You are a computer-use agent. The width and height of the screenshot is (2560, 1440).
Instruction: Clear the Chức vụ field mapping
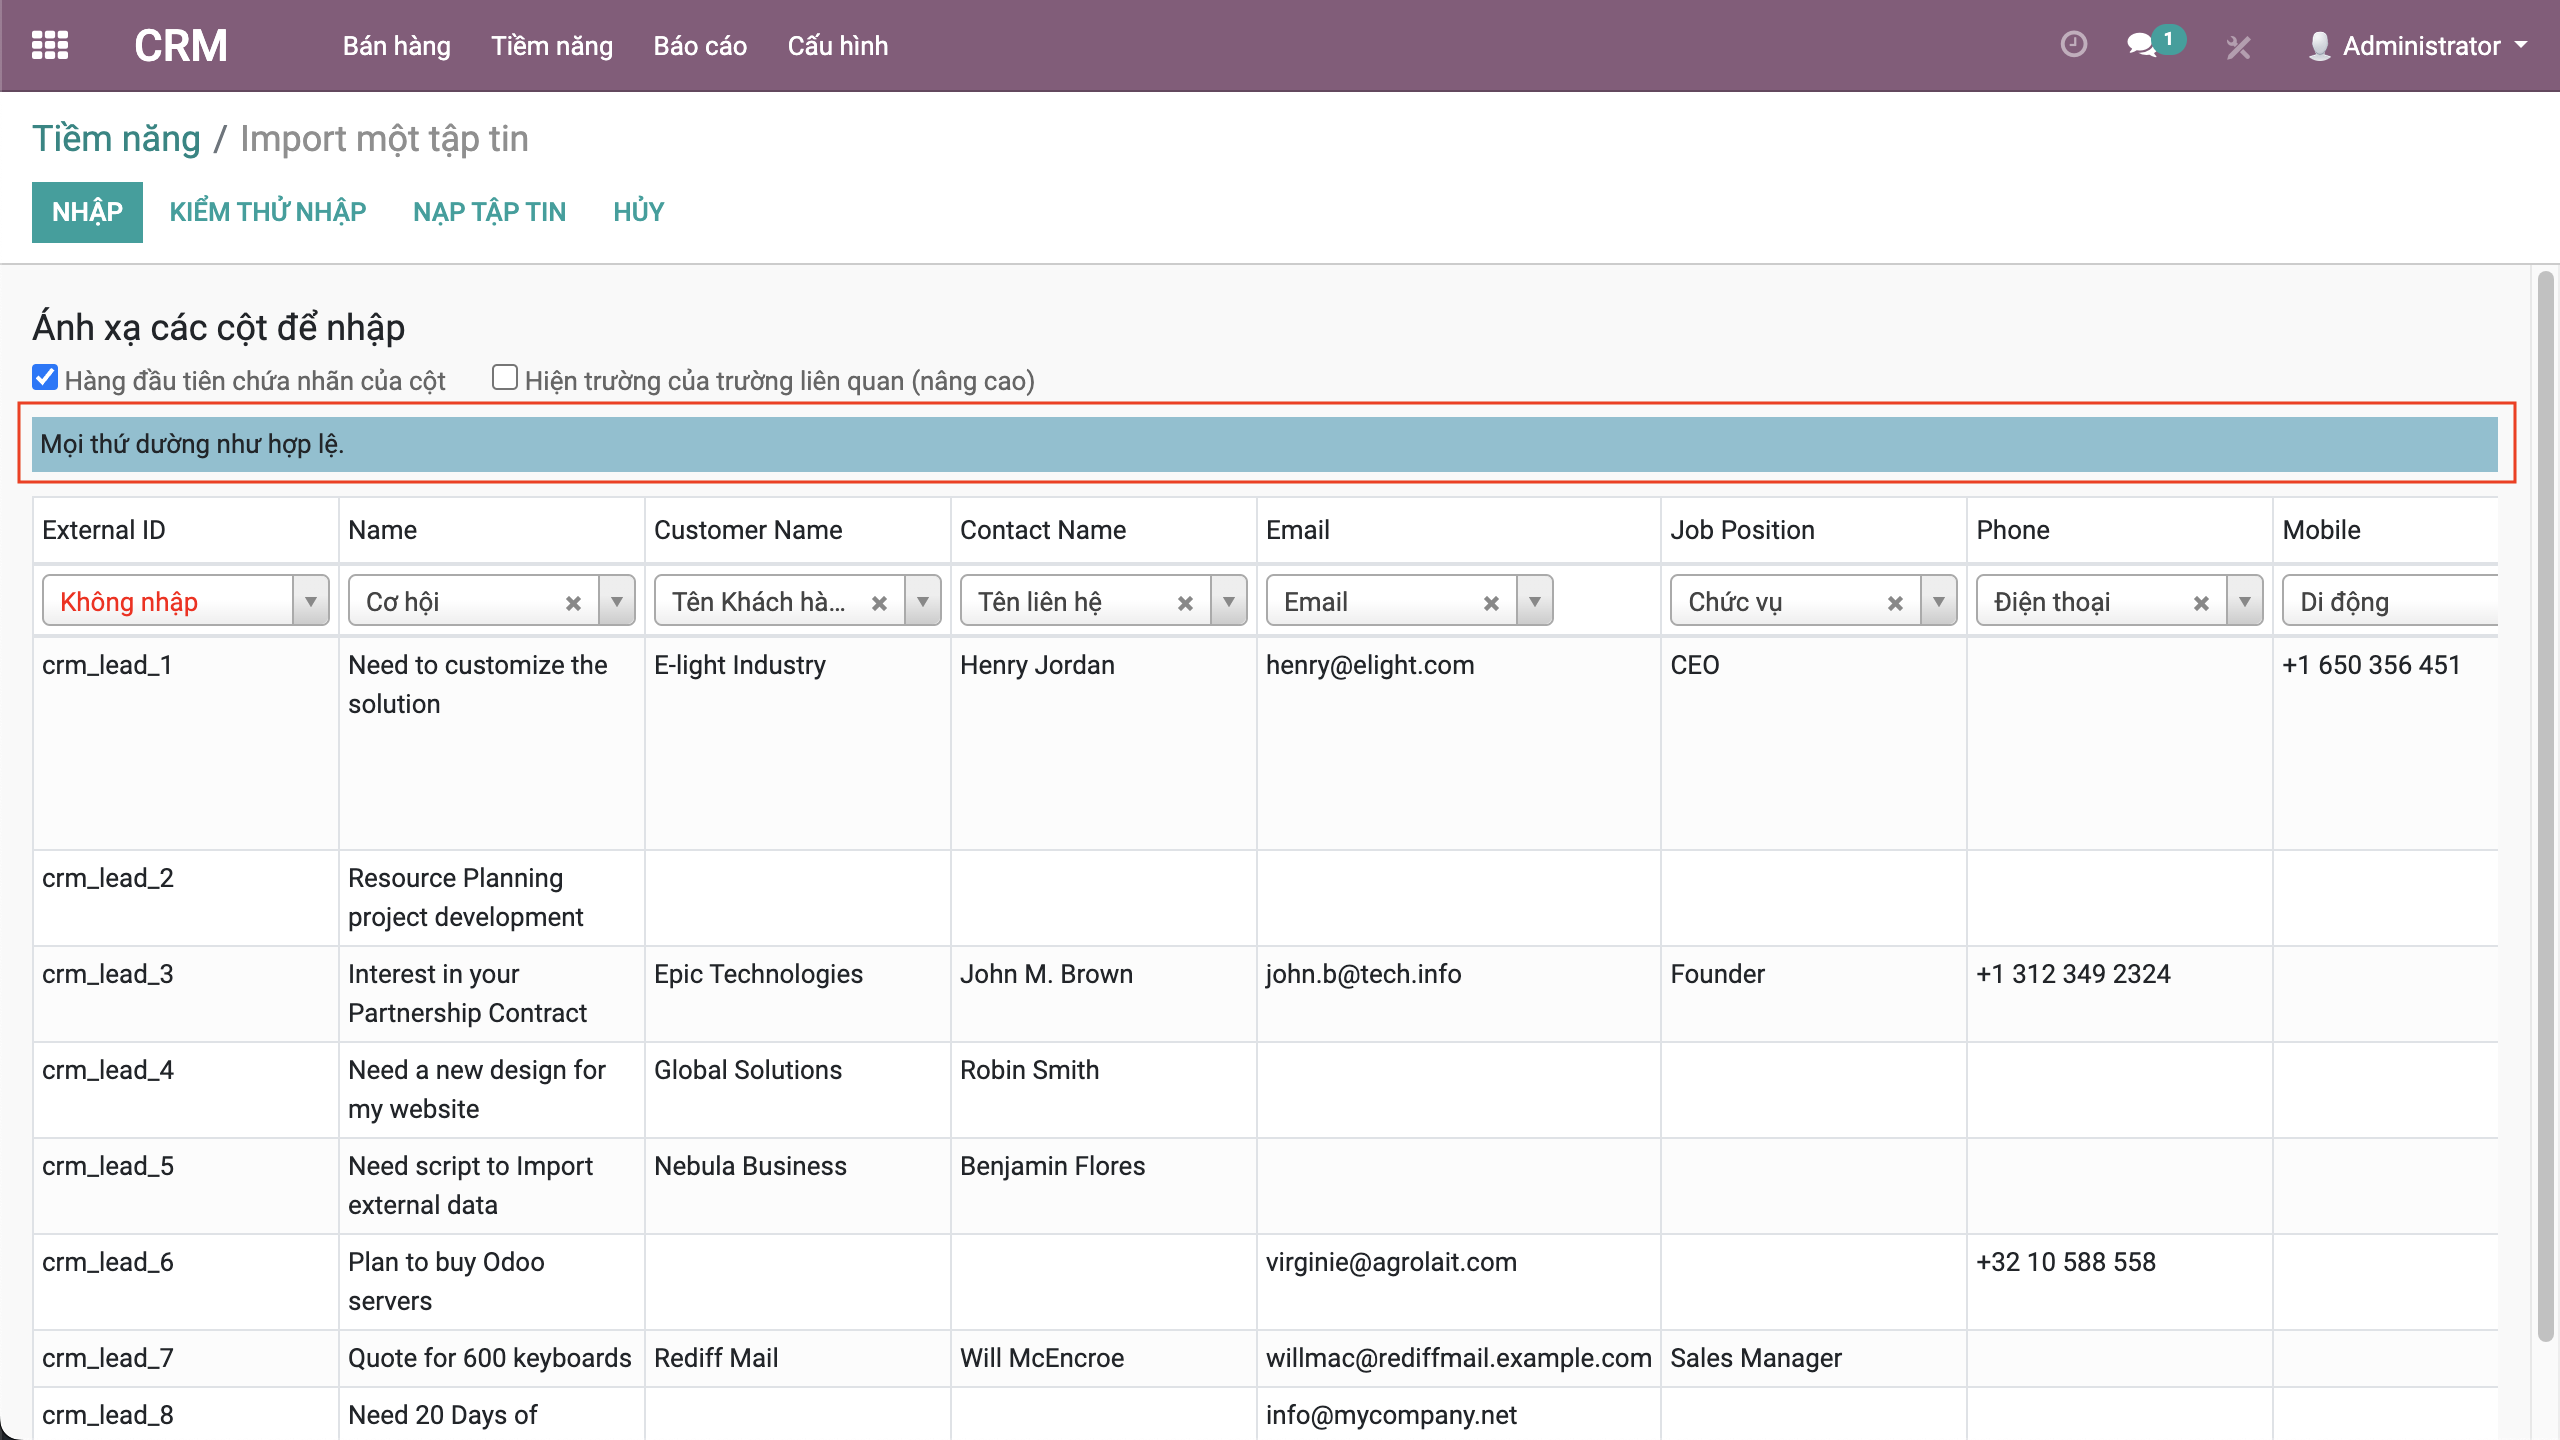point(1895,603)
